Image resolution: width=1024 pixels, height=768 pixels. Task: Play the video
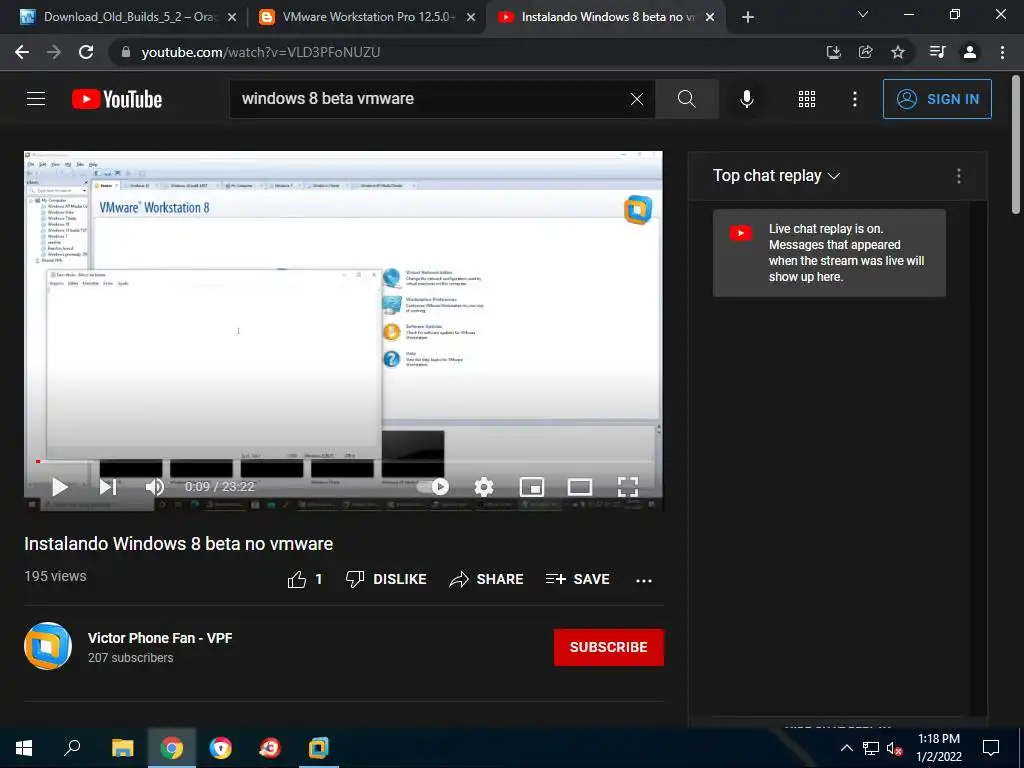point(59,487)
